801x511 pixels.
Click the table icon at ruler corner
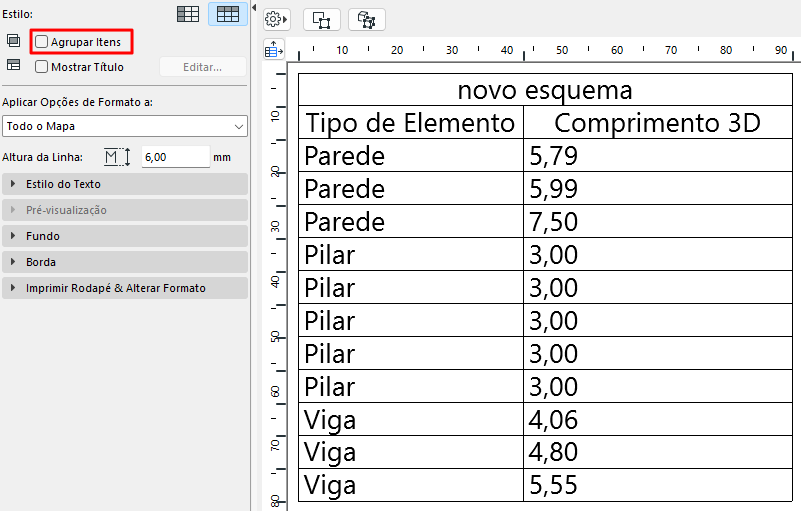[x=274, y=48]
